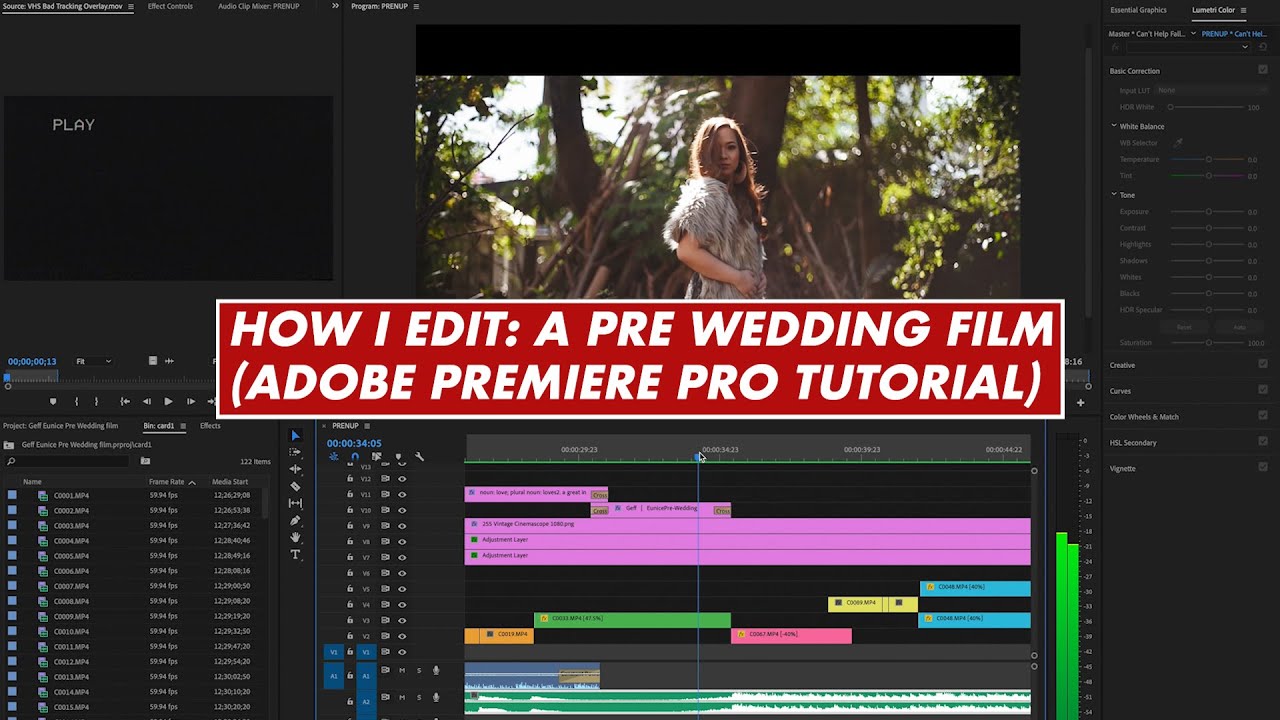Add marker in the timeline header
This screenshot has height=720, width=1280.
pos(398,457)
